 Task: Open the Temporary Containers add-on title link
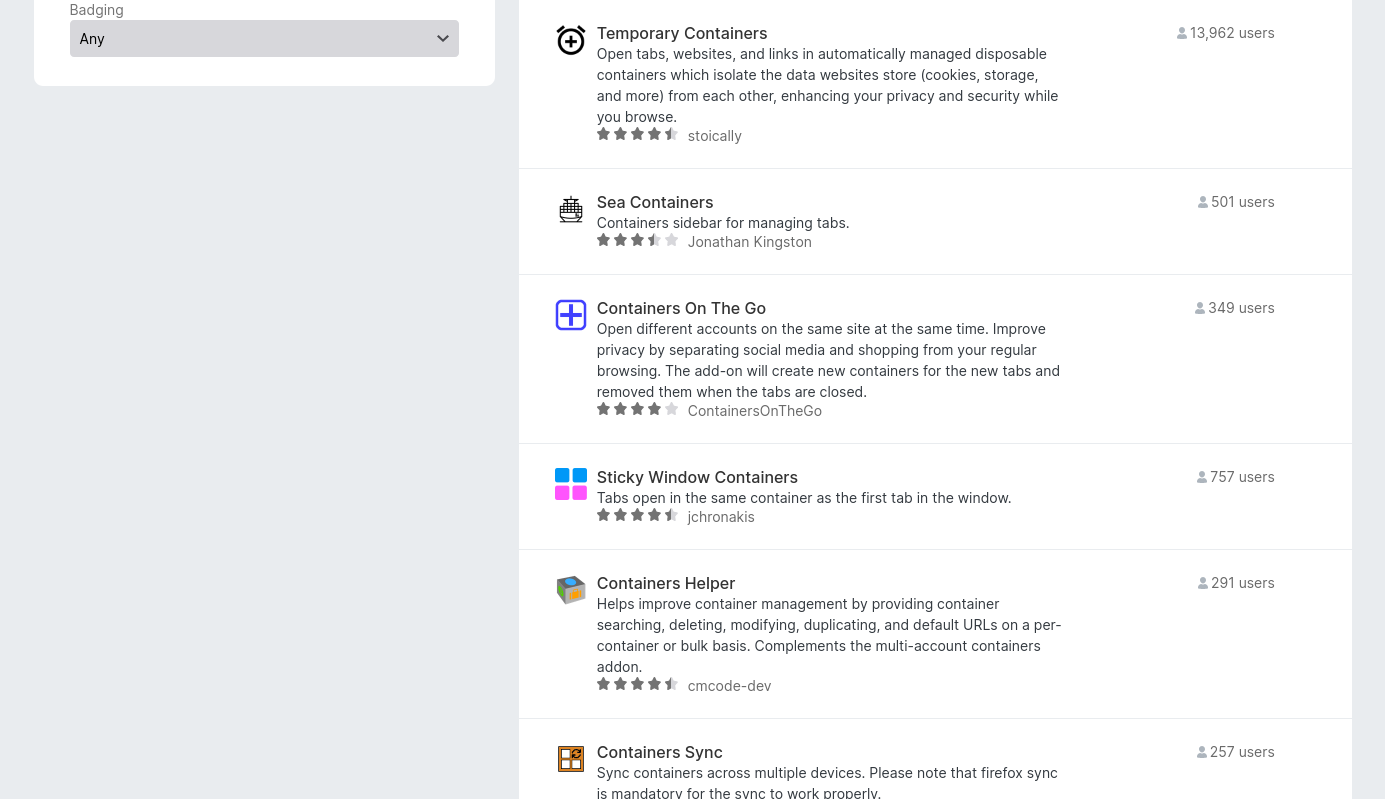(681, 33)
